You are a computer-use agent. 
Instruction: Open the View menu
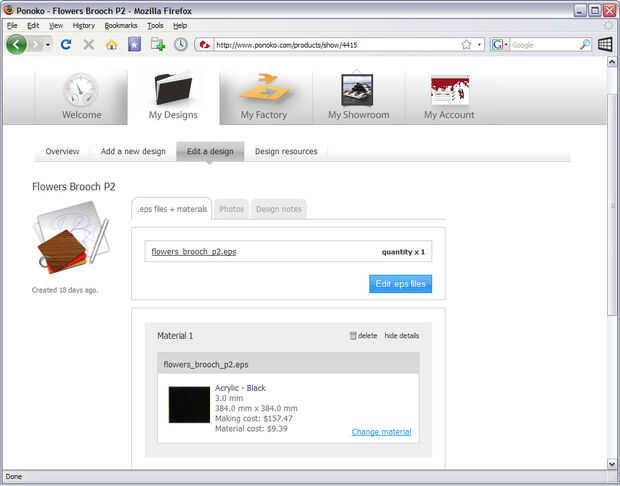coord(56,26)
